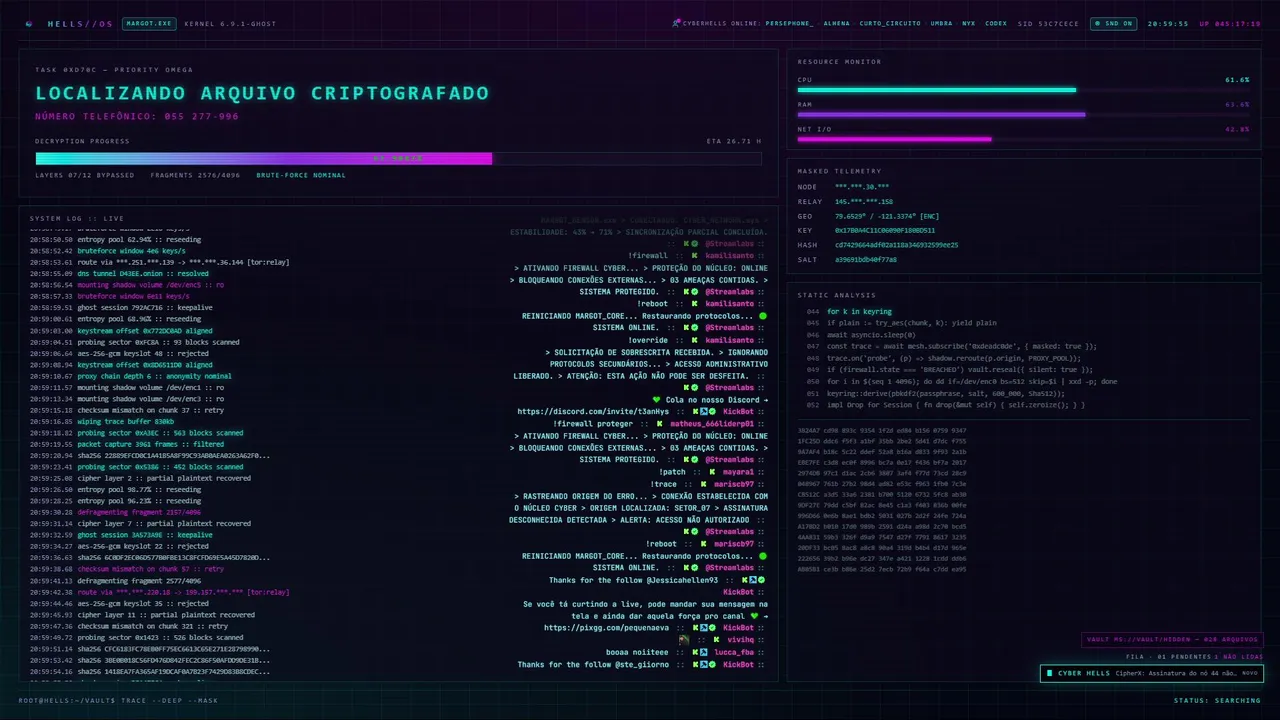Viewport: 1280px width, 720px height.
Task: Click the square icon in CYBER HELLS notification
Action: (1049, 673)
